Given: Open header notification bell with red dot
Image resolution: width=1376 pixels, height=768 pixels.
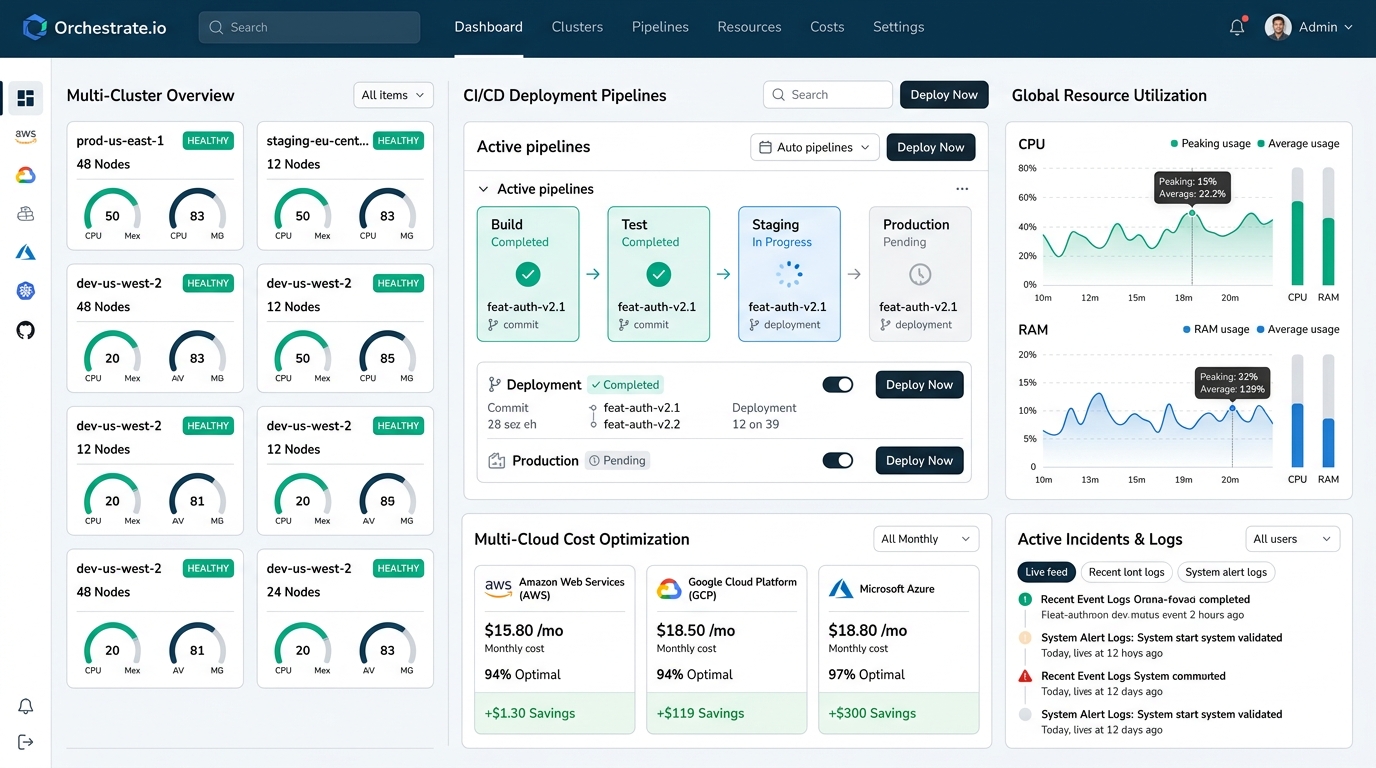Looking at the screenshot, I should coord(1237,27).
